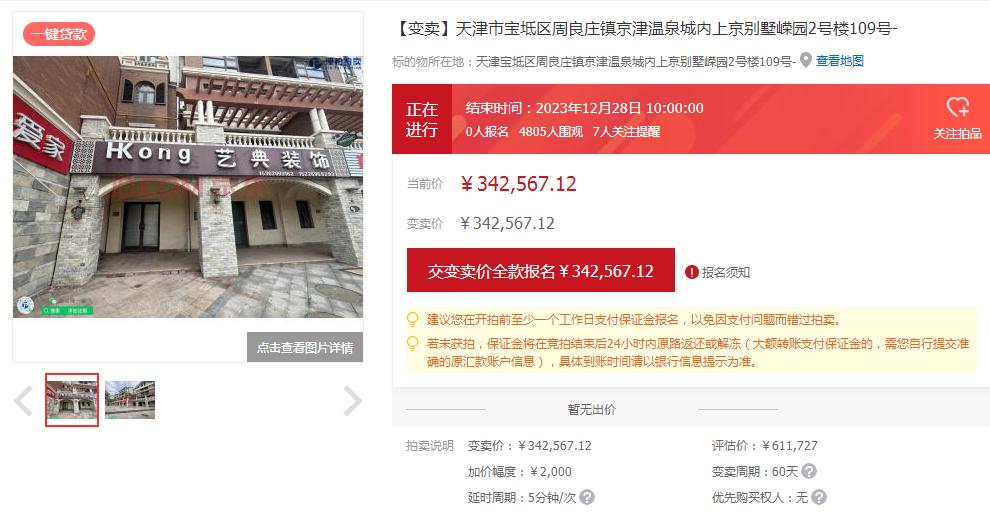The image size is (990, 512).
Task: Click the second lightbulb tip icon
Action: [413, 344]
